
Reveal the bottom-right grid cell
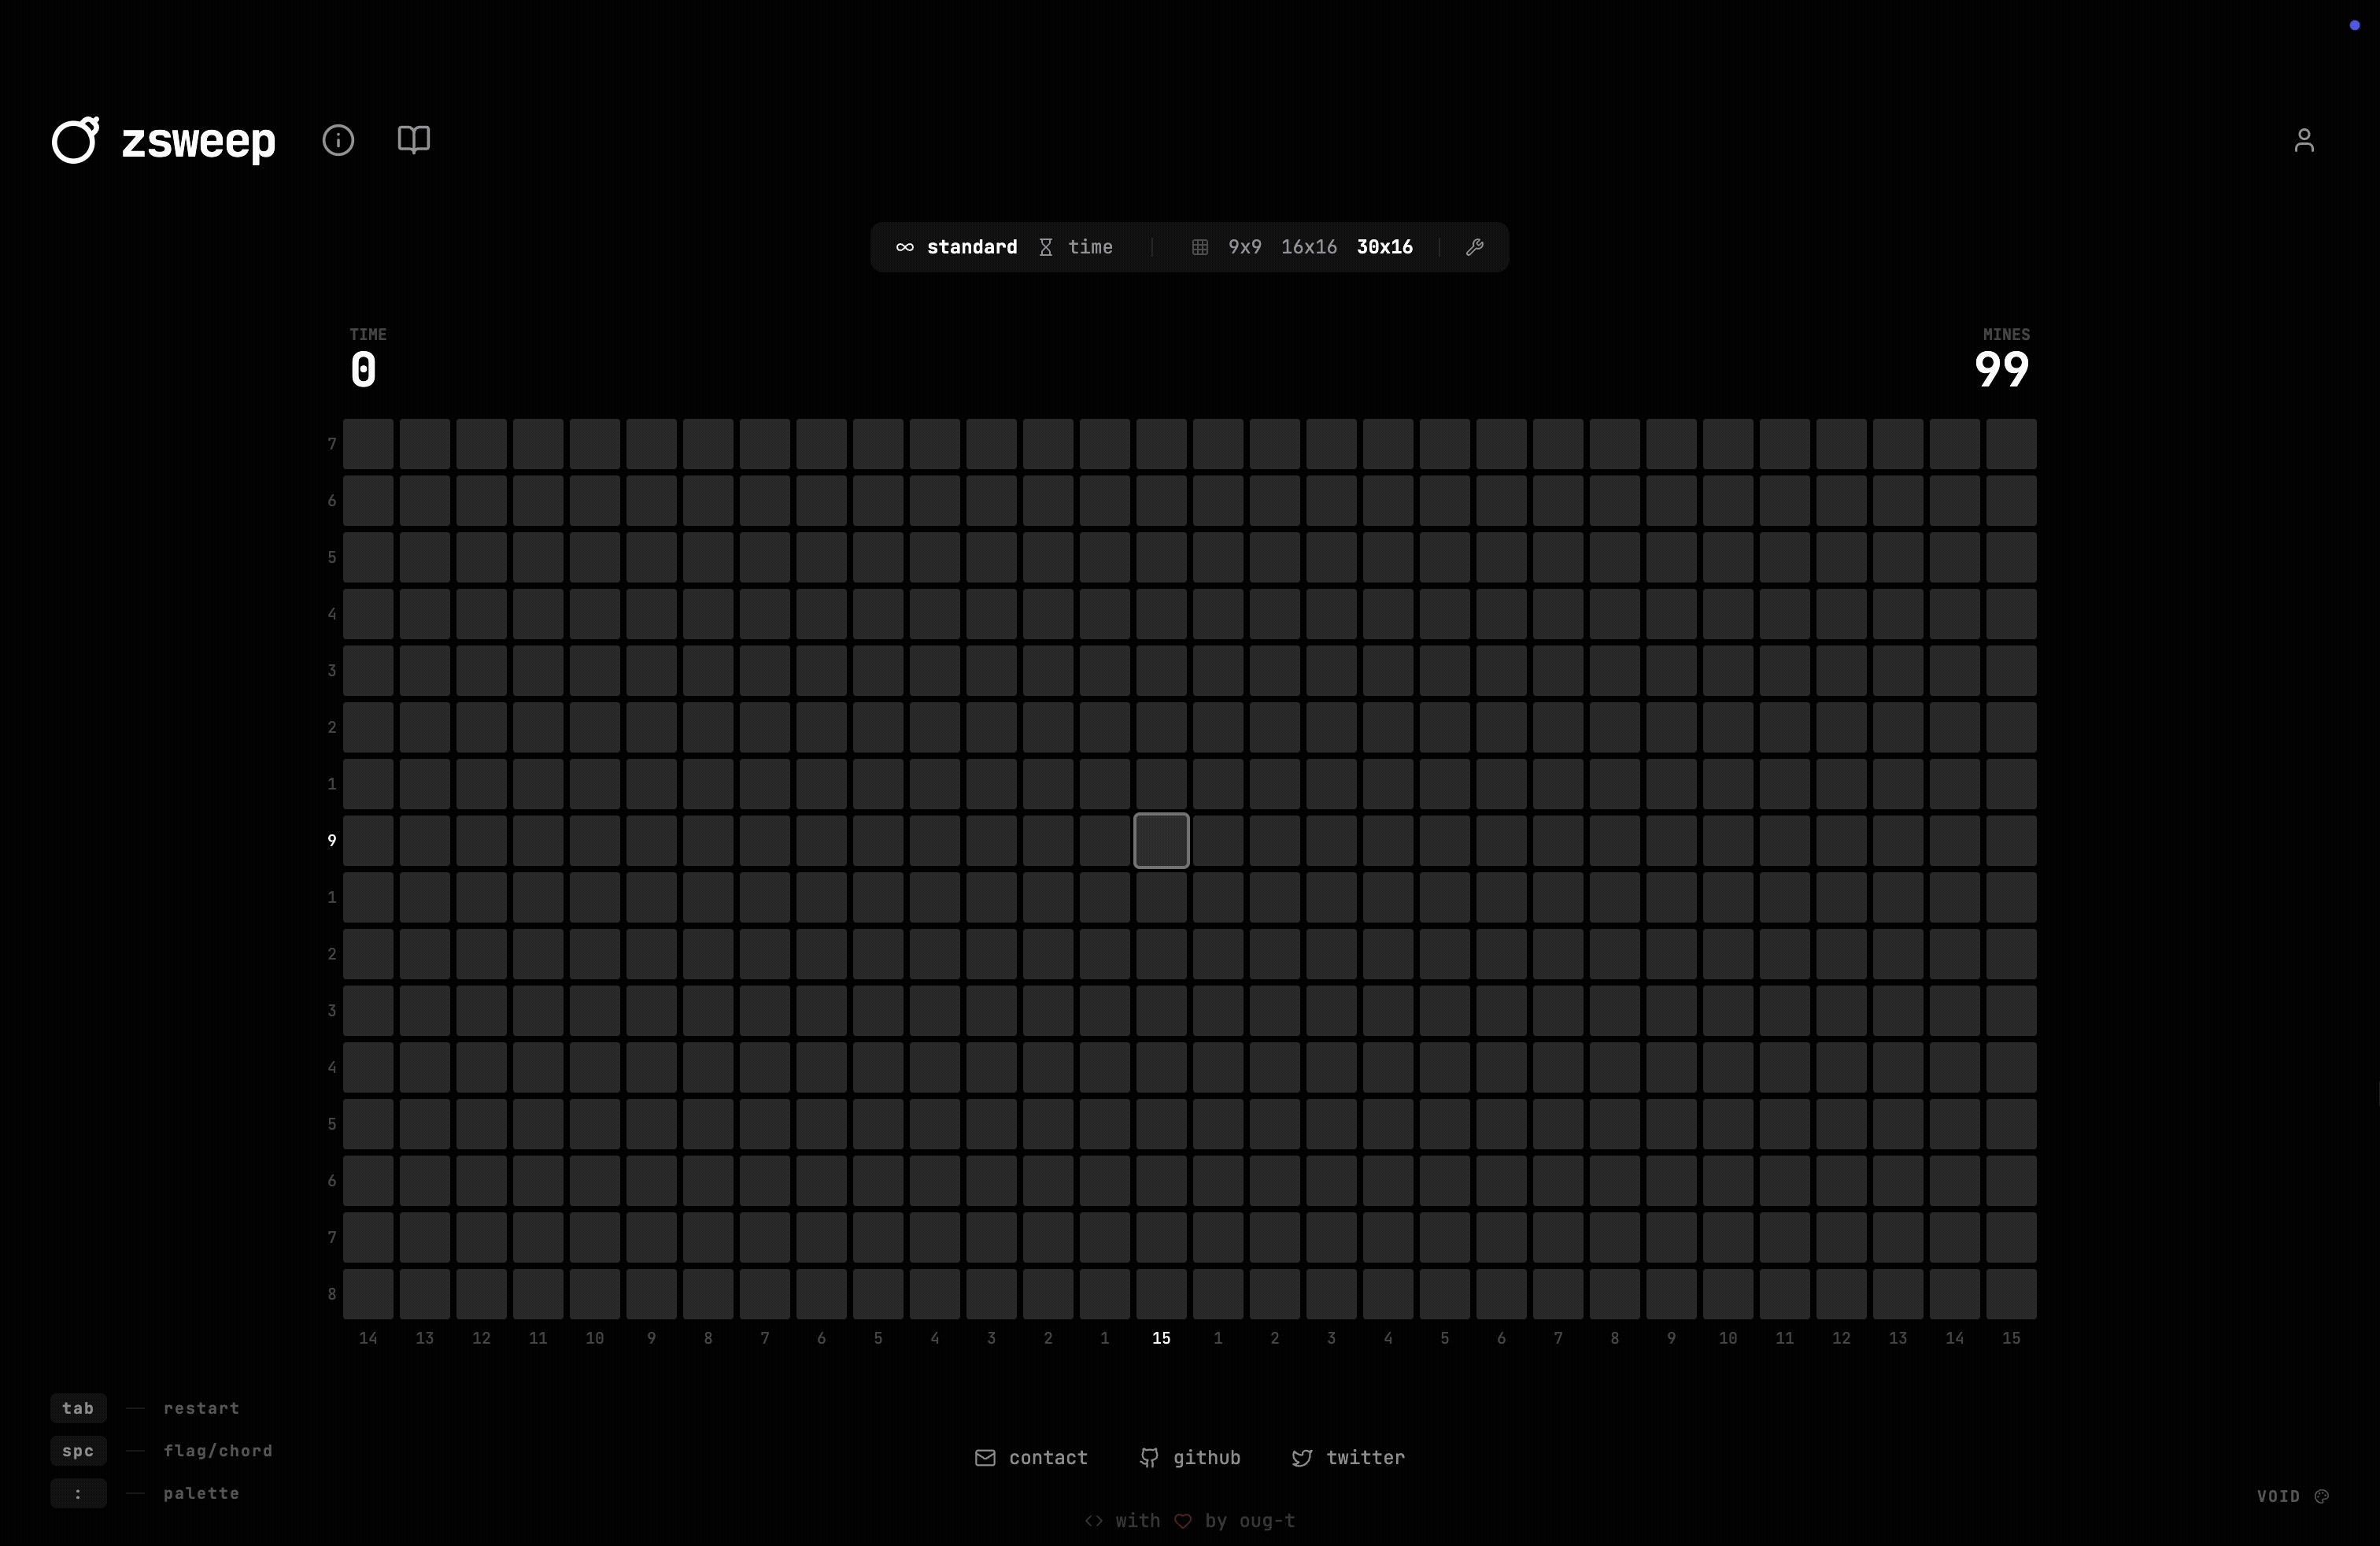tap(2011, 1294)
